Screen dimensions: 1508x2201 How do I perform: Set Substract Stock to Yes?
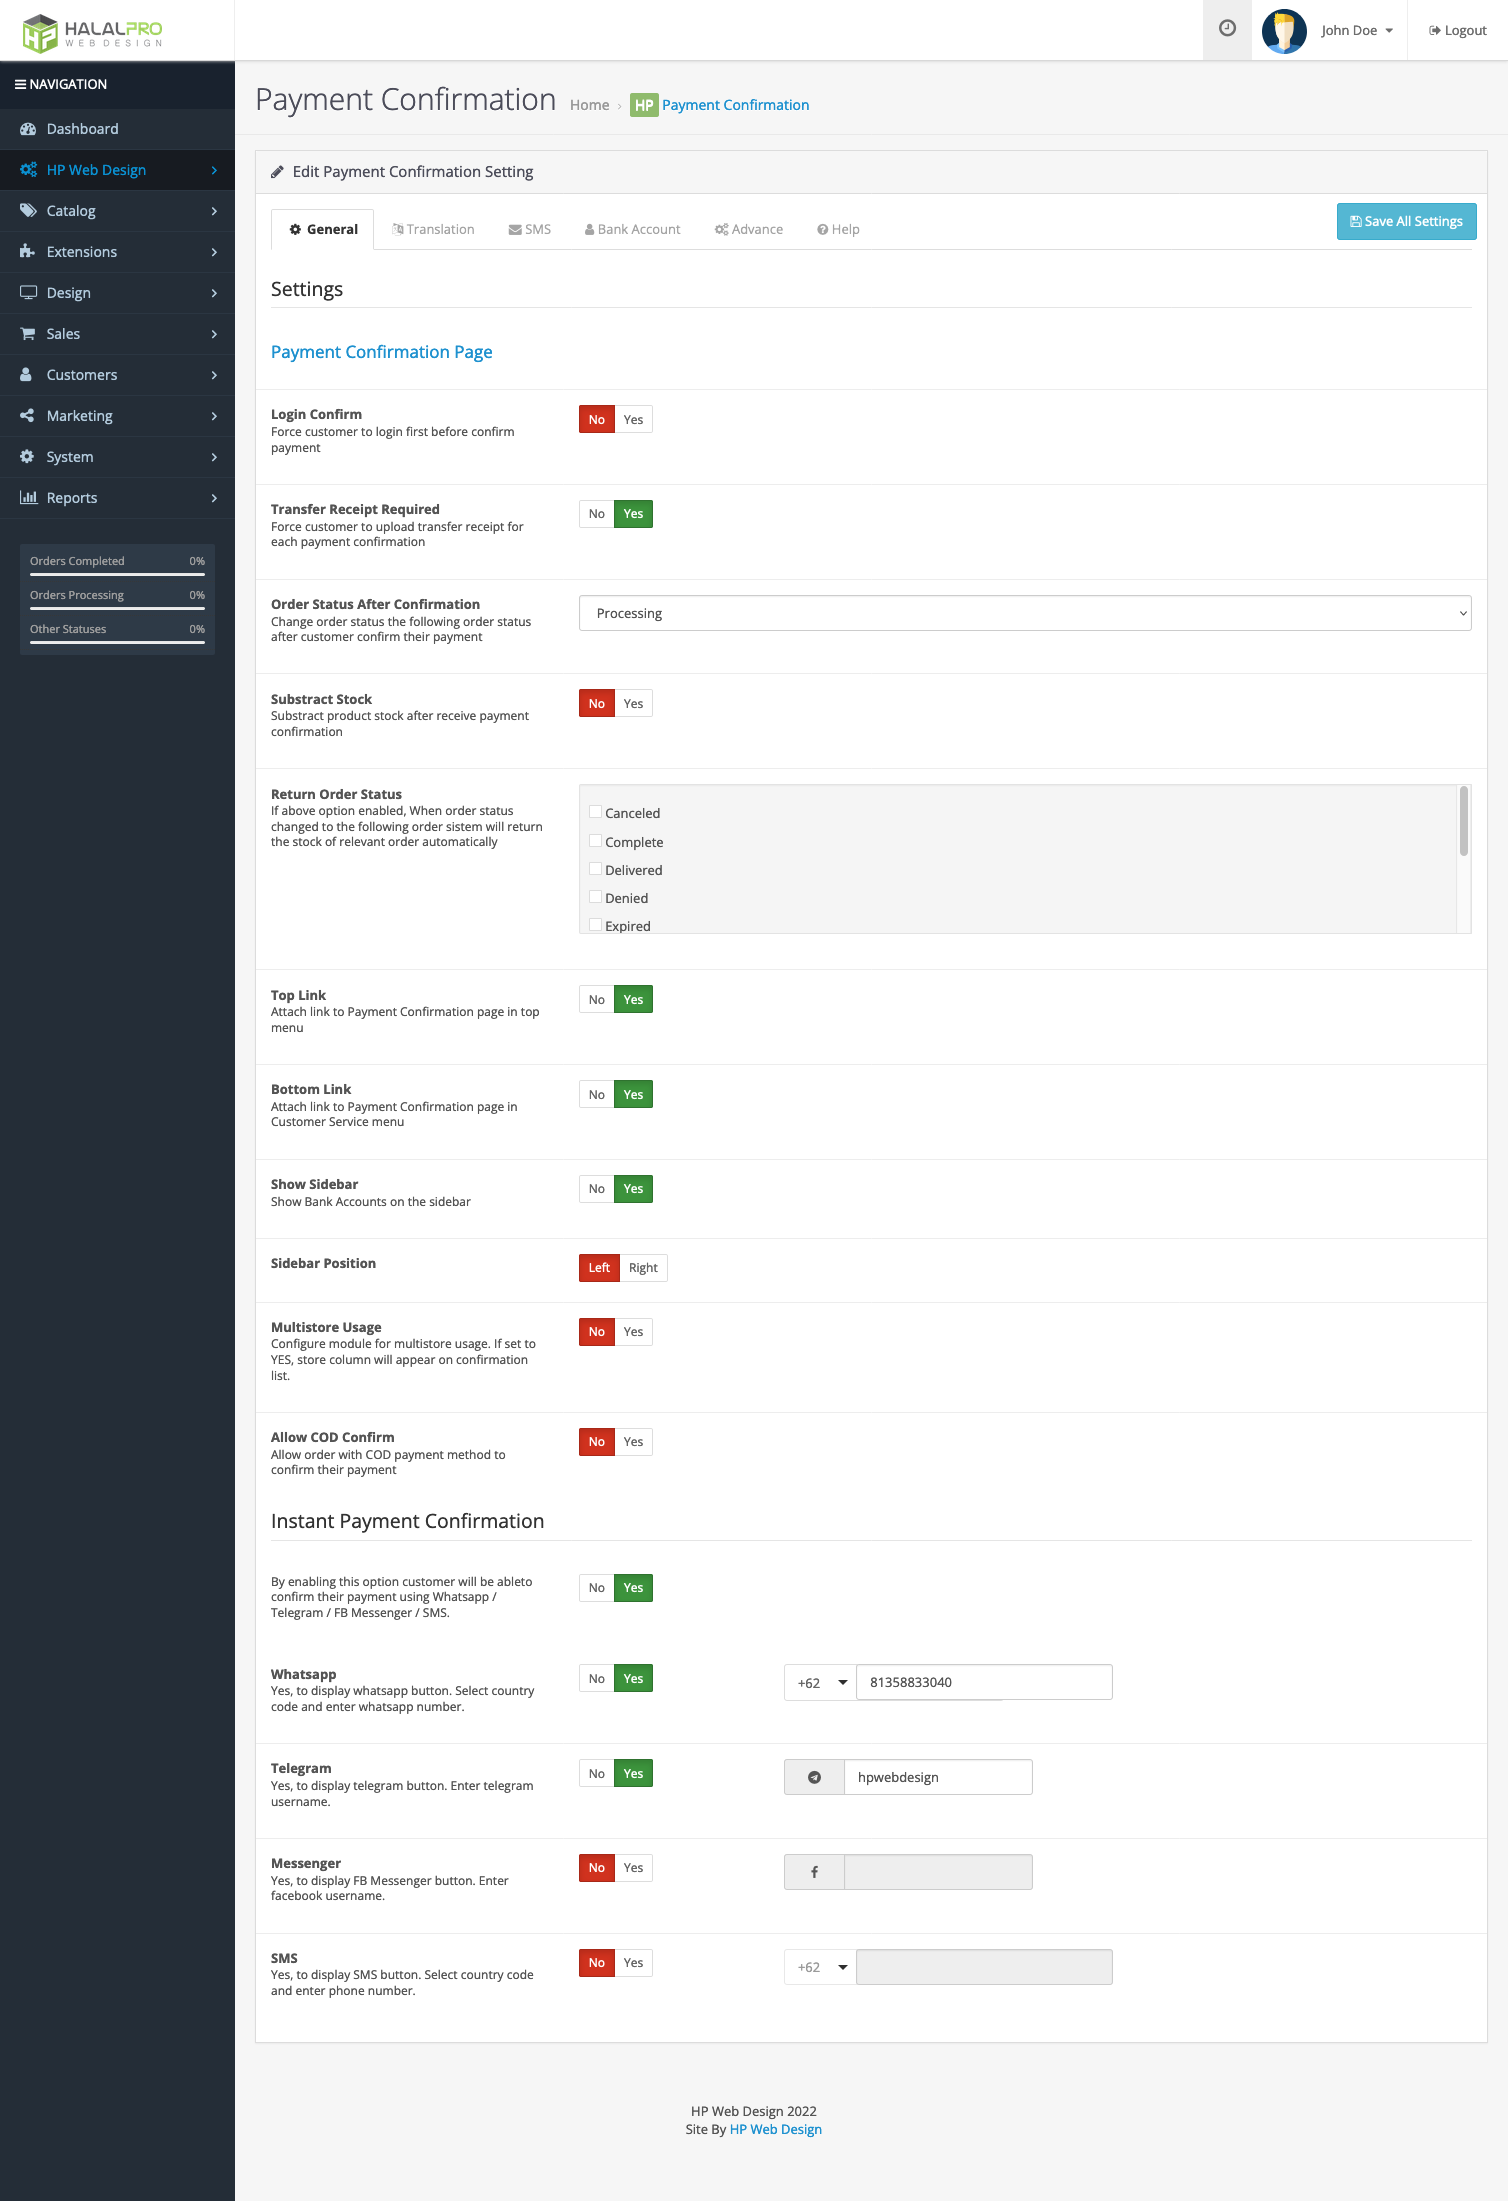[634, 703]
